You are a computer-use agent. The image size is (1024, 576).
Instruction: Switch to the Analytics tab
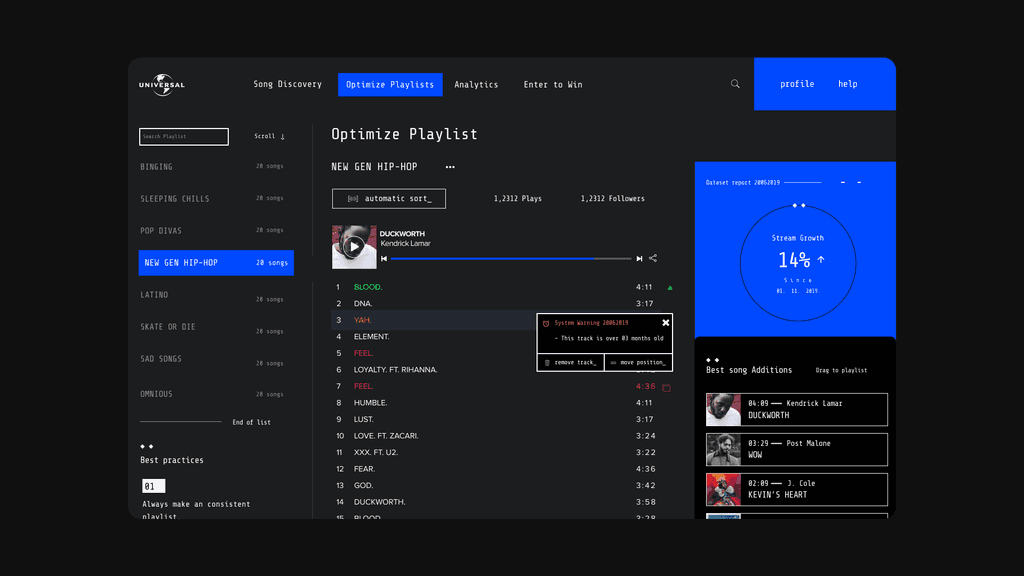point(476,84)
